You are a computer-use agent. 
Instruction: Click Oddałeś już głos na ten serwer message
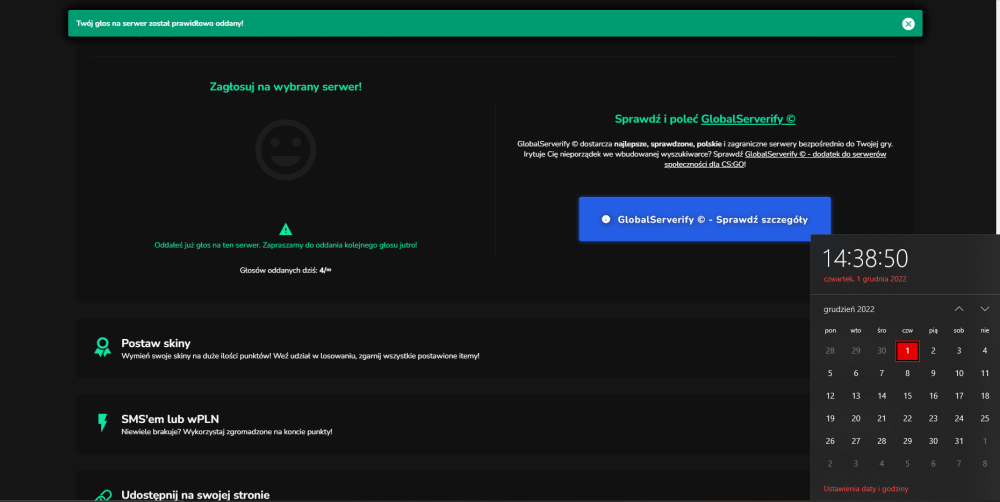286,245
